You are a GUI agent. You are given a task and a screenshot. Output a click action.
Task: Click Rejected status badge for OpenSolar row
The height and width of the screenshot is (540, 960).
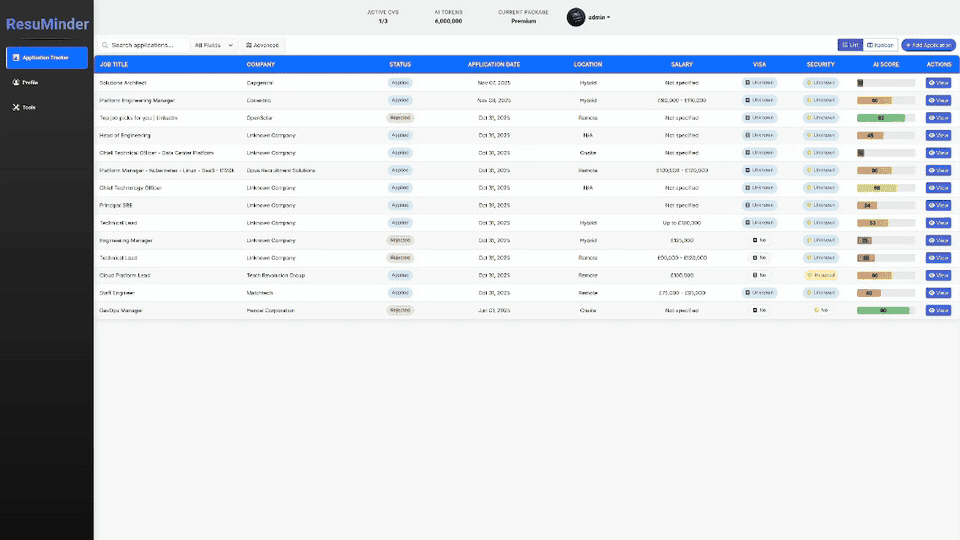click(400, 118)
